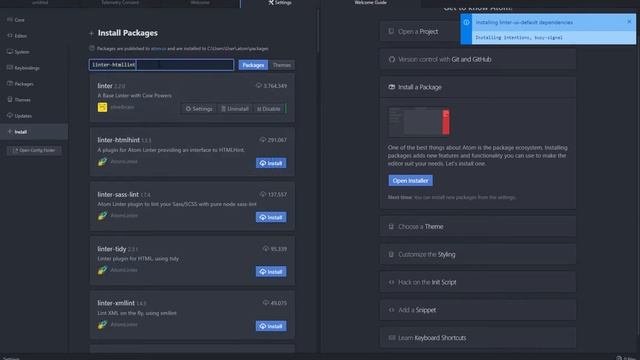This screenshot has width=640, height=360.
Task: Go to the Keybindings section
Action: pos(34,68)
